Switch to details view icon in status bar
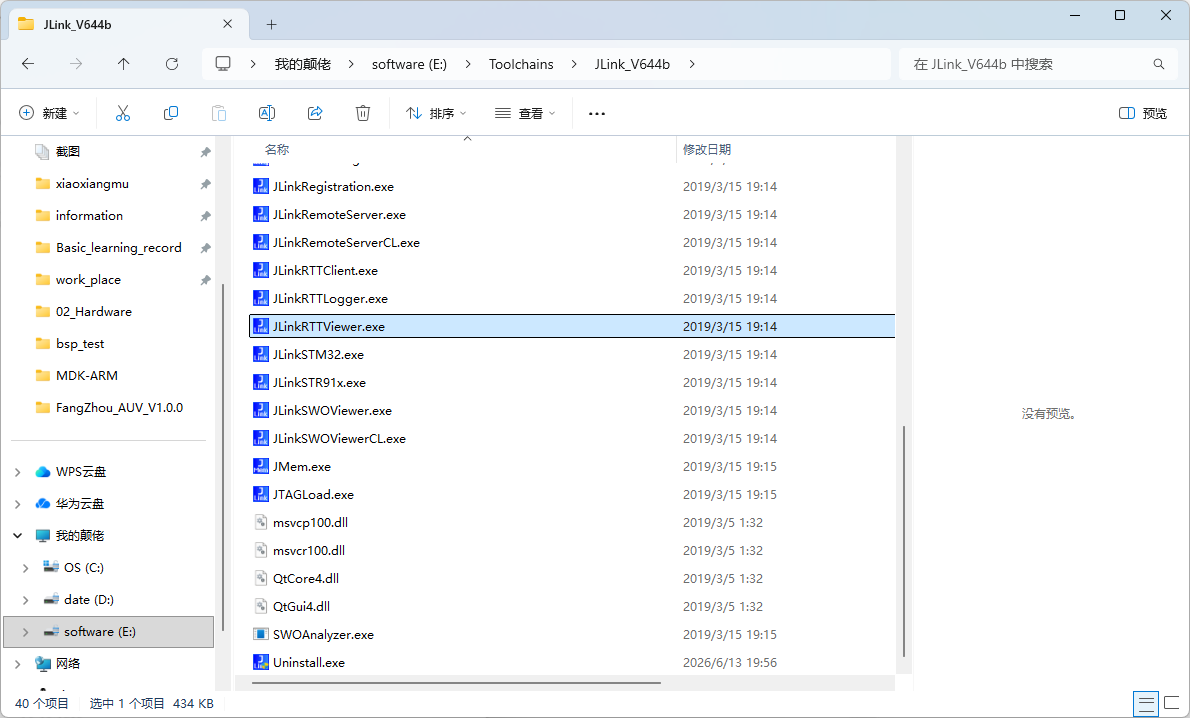The image size is (1190, 718). (1146, 703)
